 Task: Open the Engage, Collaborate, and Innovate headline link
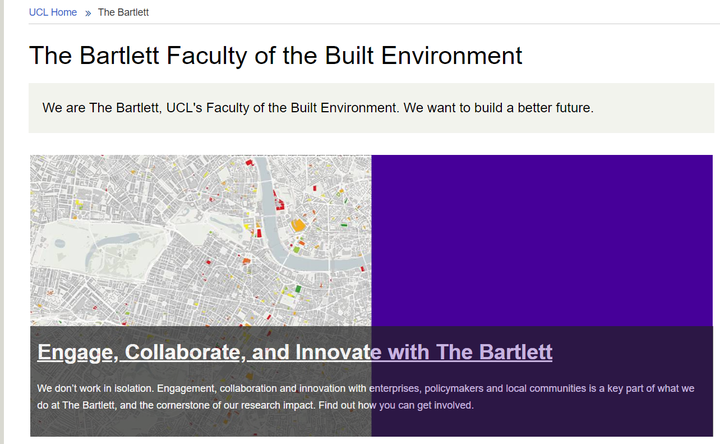click(294, 352)
